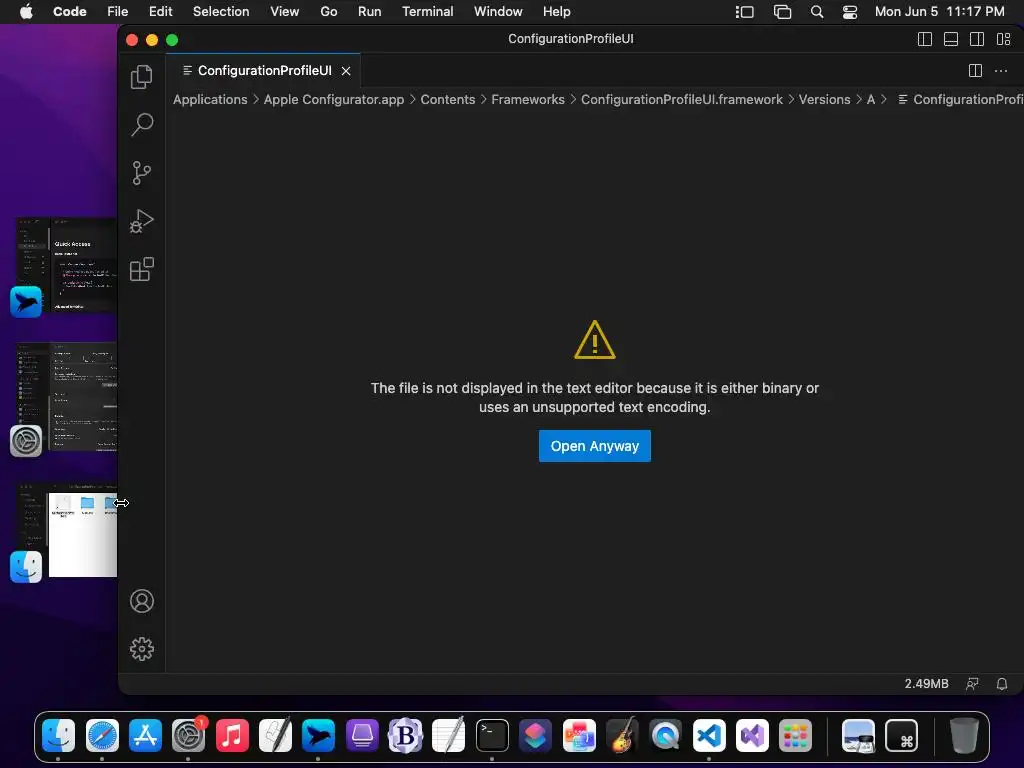Open notifications bell in status bar
Screen dimensions: 1024x768
(x=1002, y=684)
